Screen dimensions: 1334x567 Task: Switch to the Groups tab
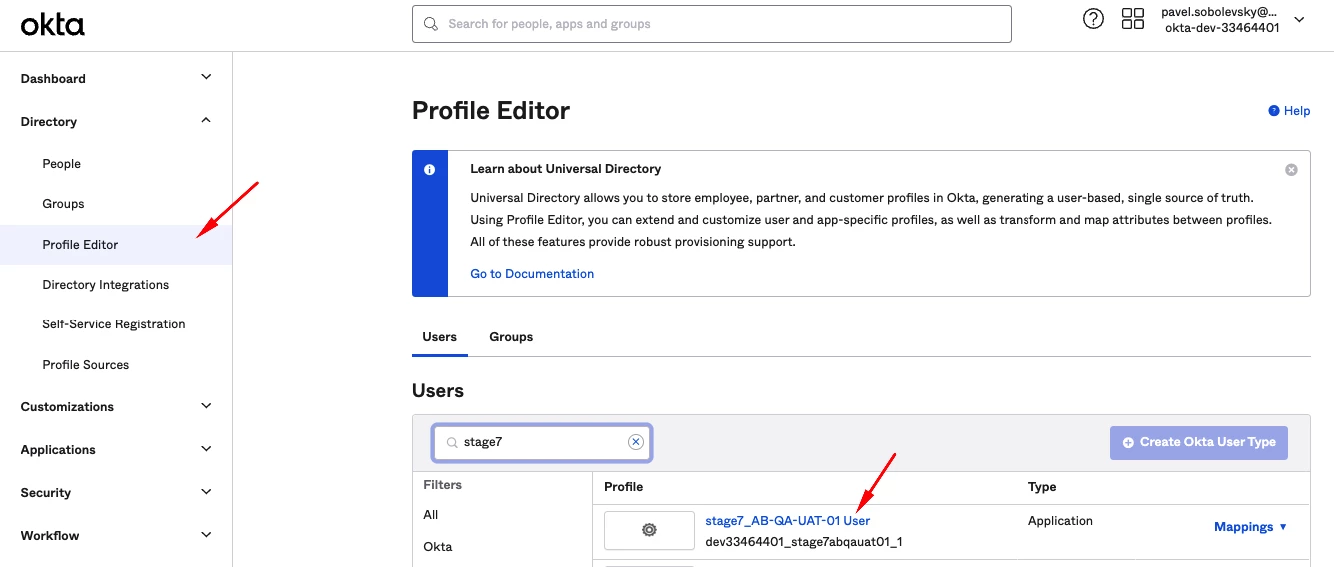click(511, 337)
